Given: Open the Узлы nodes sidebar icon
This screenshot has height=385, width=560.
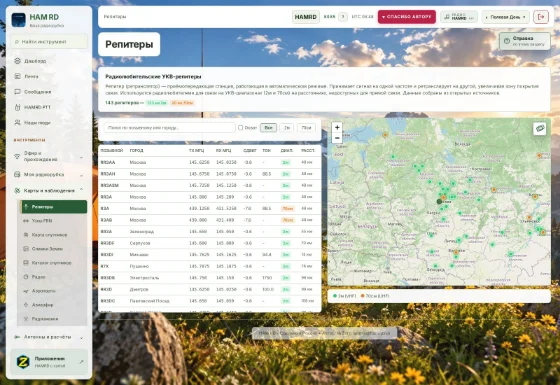Looking at the screenshot, I should (x=26, y=221).
